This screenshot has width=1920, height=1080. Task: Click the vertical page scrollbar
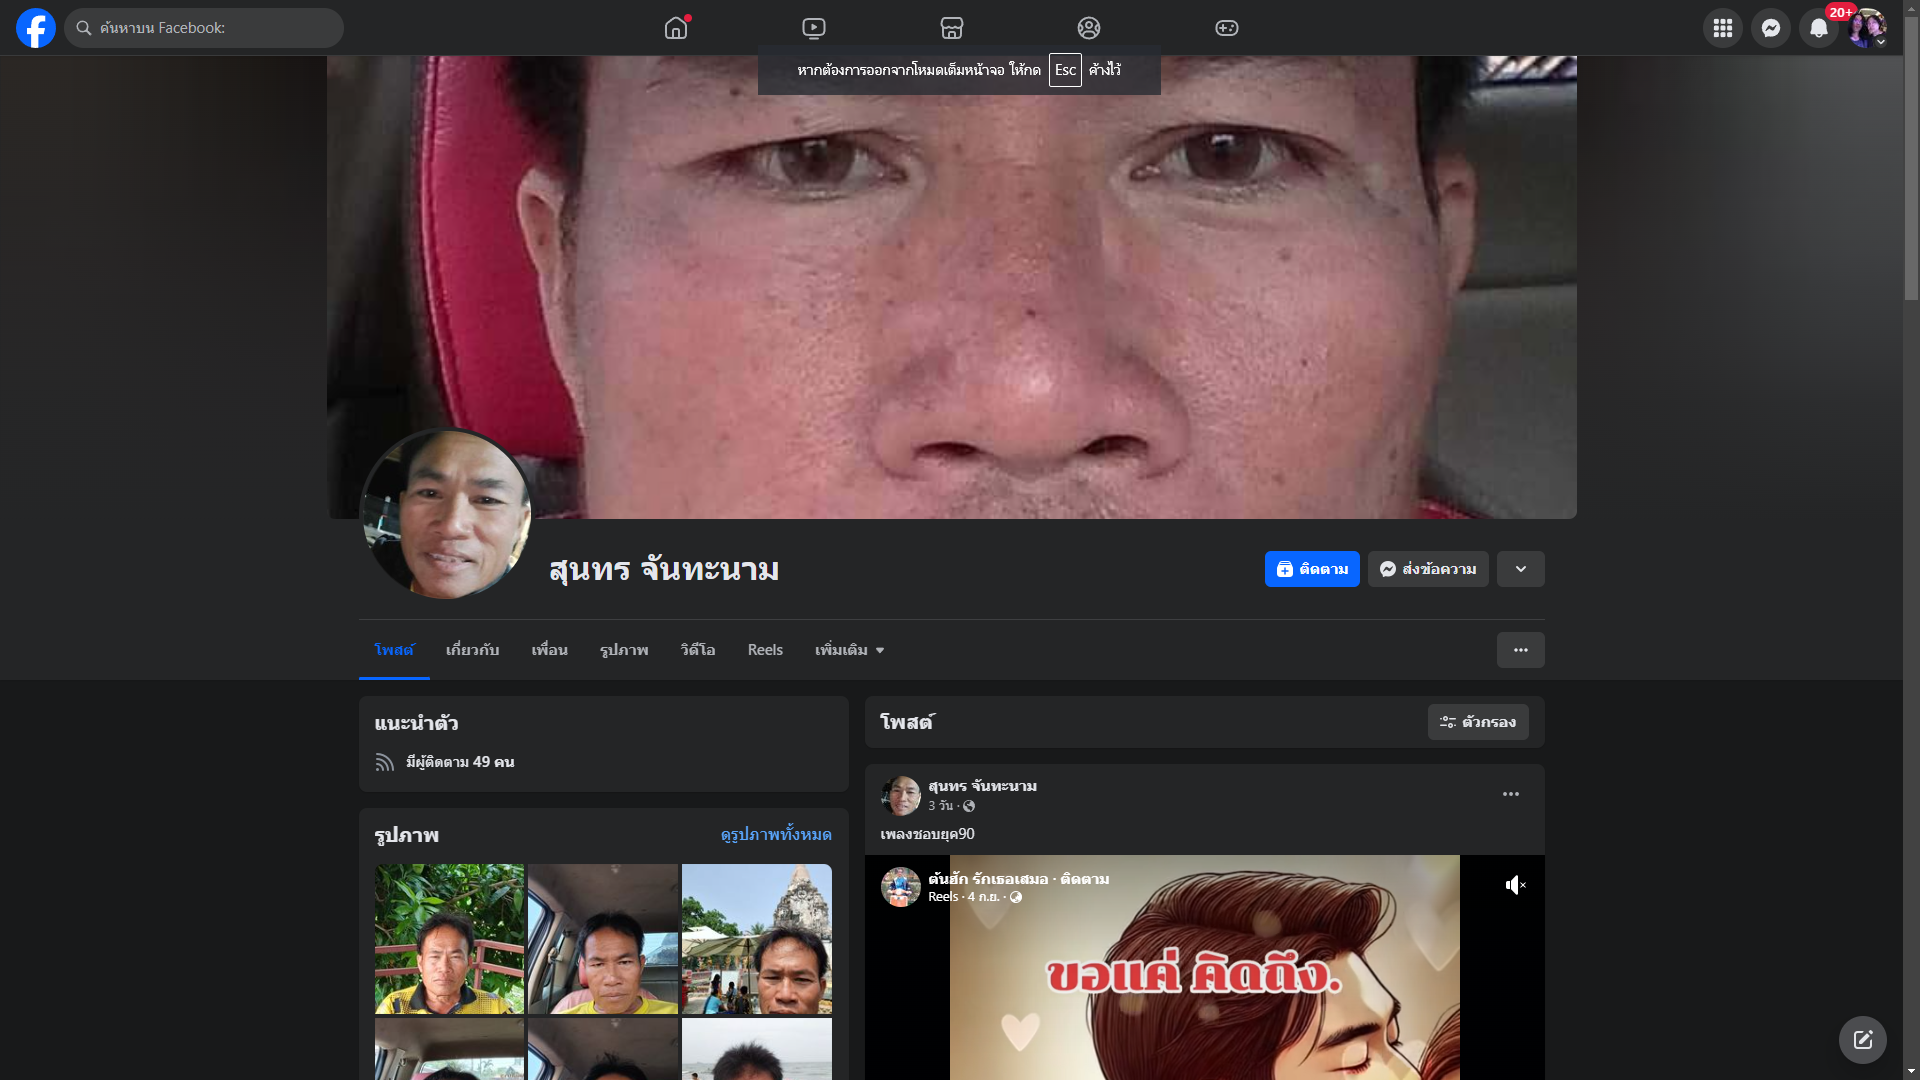pyautogui.click(x=1911, y=160)
